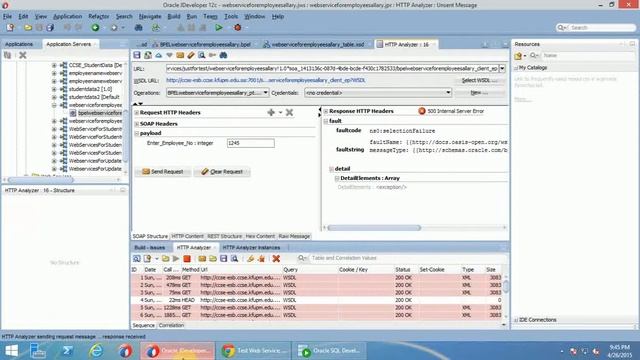The height and width of the screenshot is (360, 640).
Task: Click the Windows Start button
Action: tap(11, 351)
